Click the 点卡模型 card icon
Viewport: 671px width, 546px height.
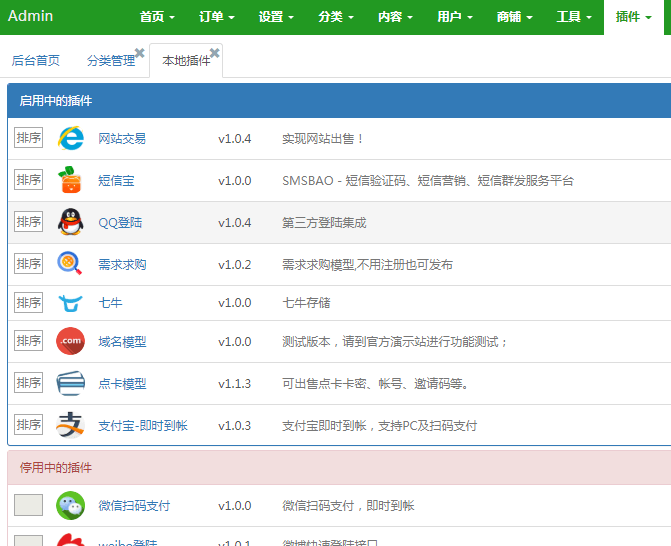(x=71, y=383)
